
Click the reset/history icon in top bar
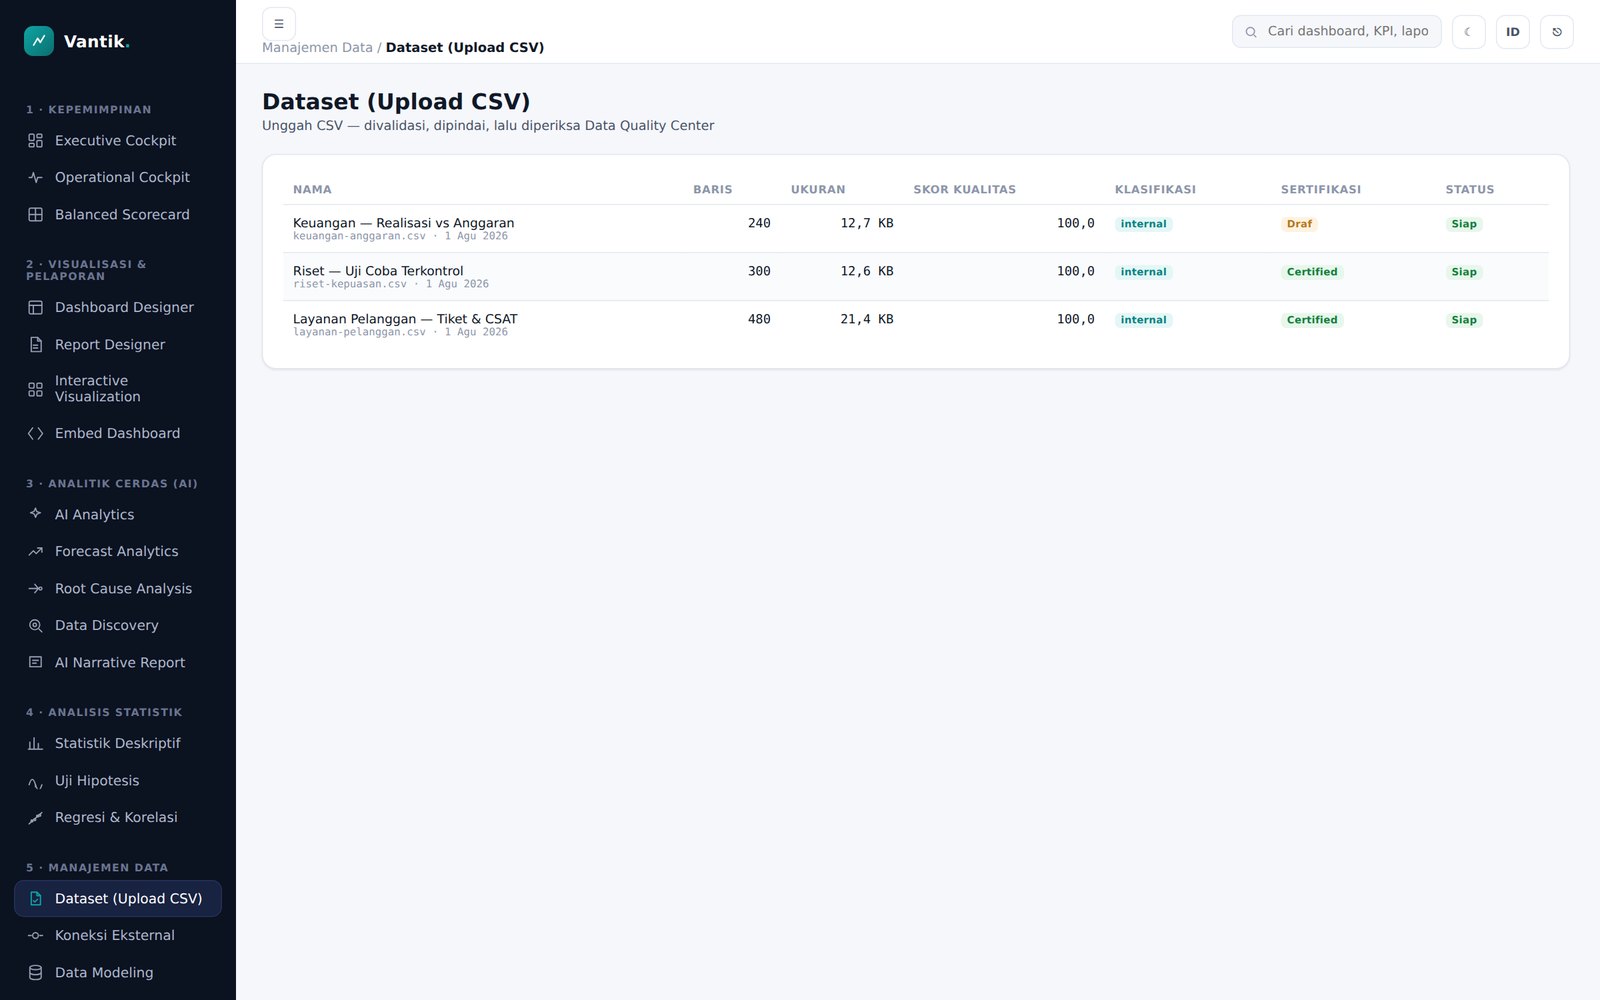point(1557,32)
